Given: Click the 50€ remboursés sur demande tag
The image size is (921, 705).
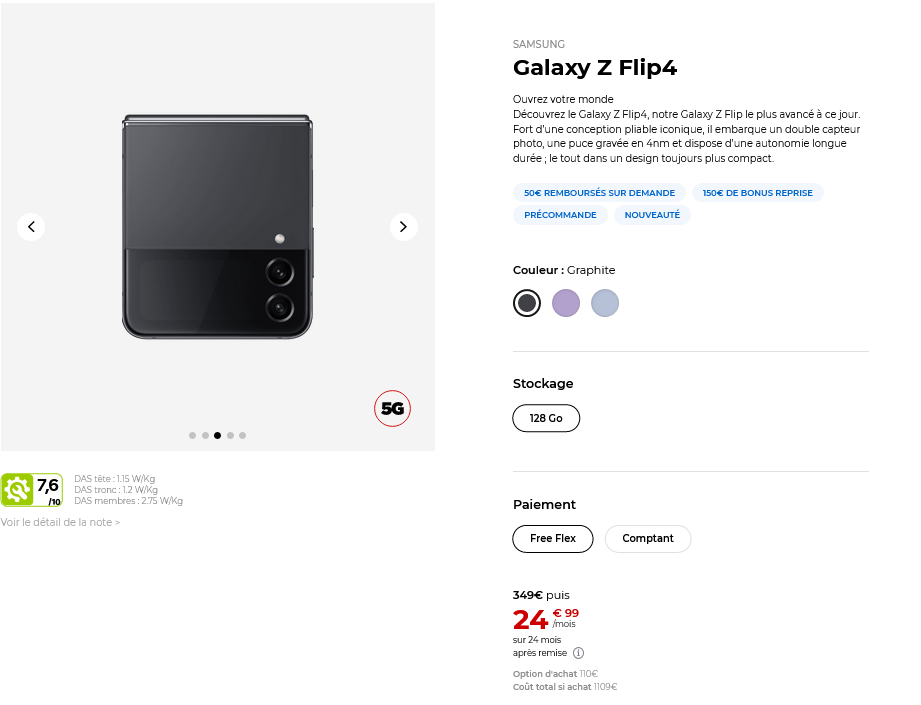Looking at the screenshot, I should point(599,193).
